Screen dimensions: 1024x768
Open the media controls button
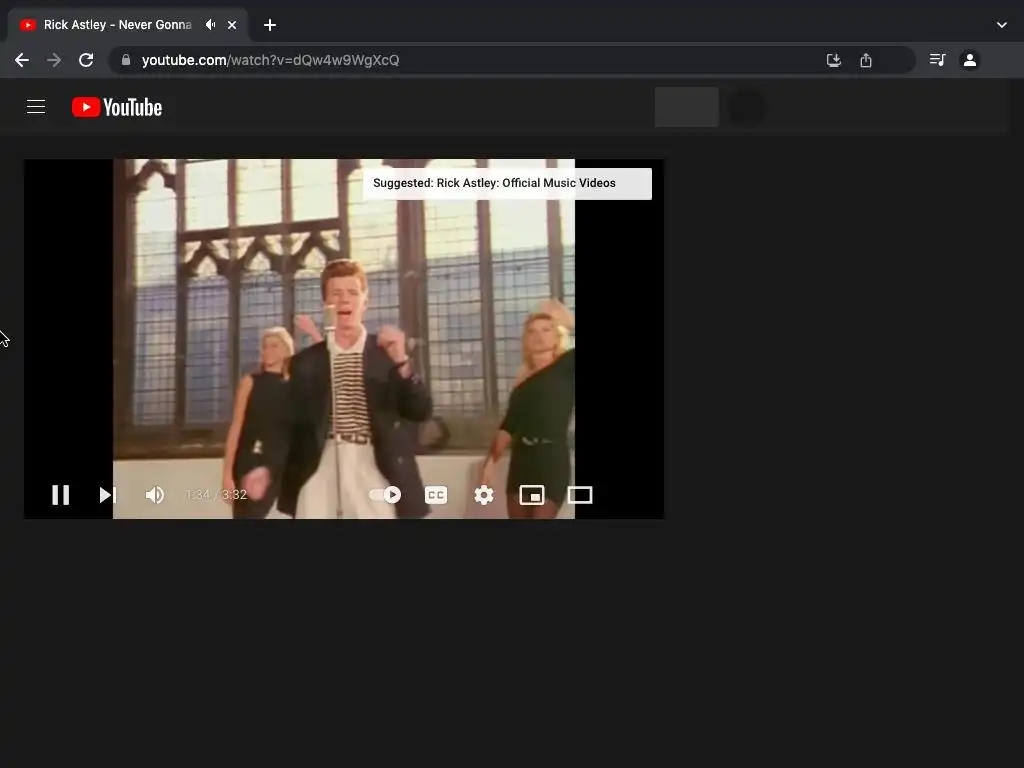point(938,60)
